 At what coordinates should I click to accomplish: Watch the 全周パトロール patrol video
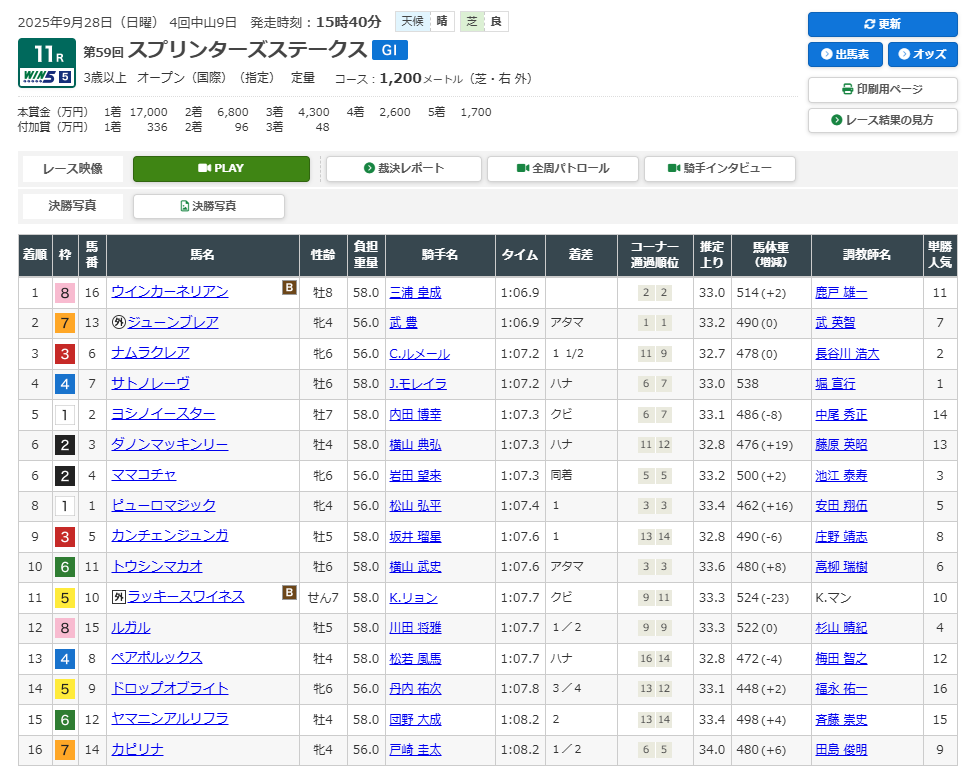pos(562,168)
